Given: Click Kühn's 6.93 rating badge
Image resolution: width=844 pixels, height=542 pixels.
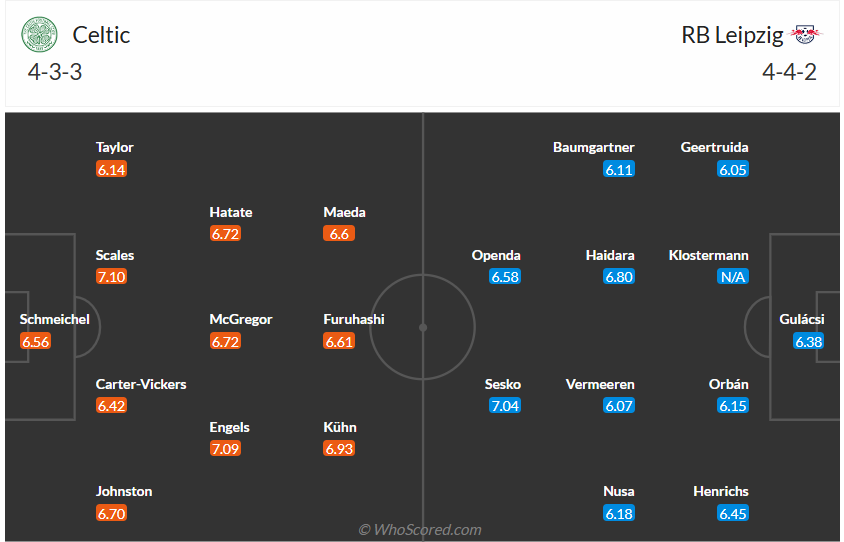Looking at the screenshot, I should pos(339,449).
